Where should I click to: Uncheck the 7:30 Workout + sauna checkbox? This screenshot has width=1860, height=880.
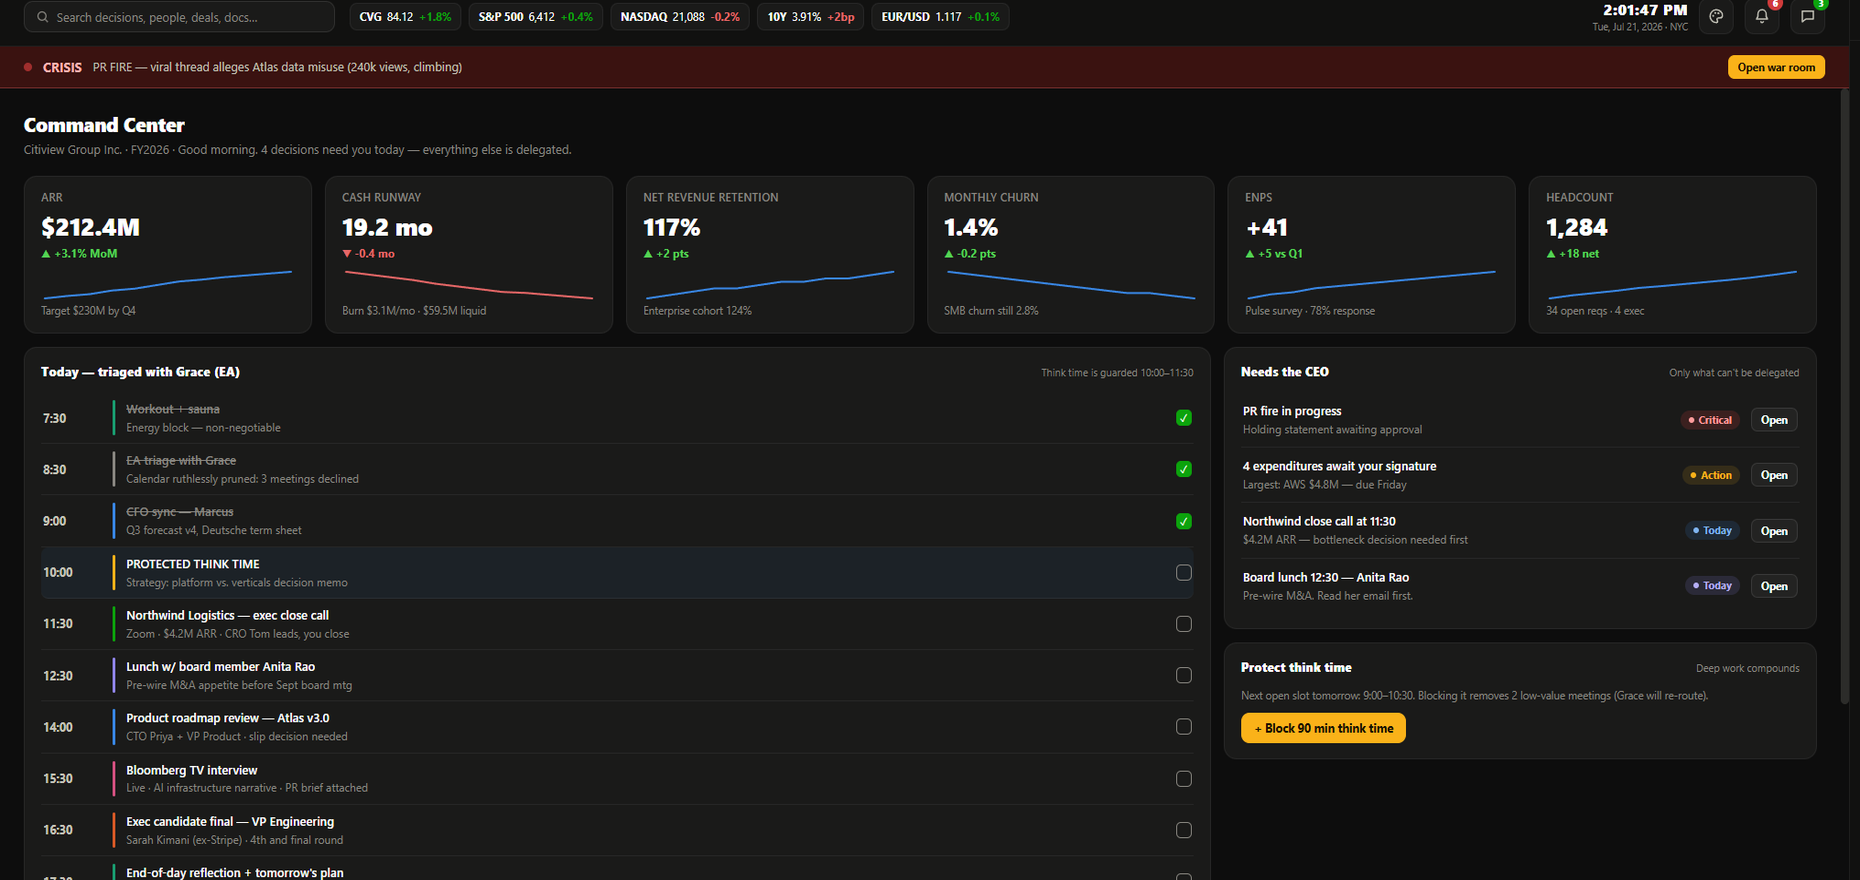pyautogui.click(x=1184, y=418)
